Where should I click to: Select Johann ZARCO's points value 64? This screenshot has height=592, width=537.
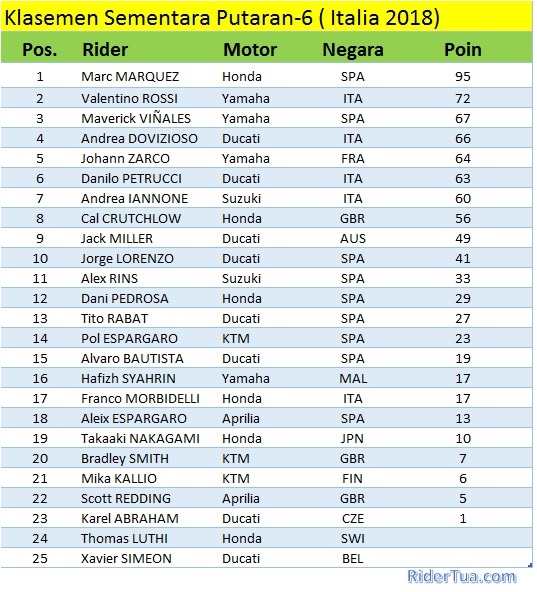pos(463,159)
